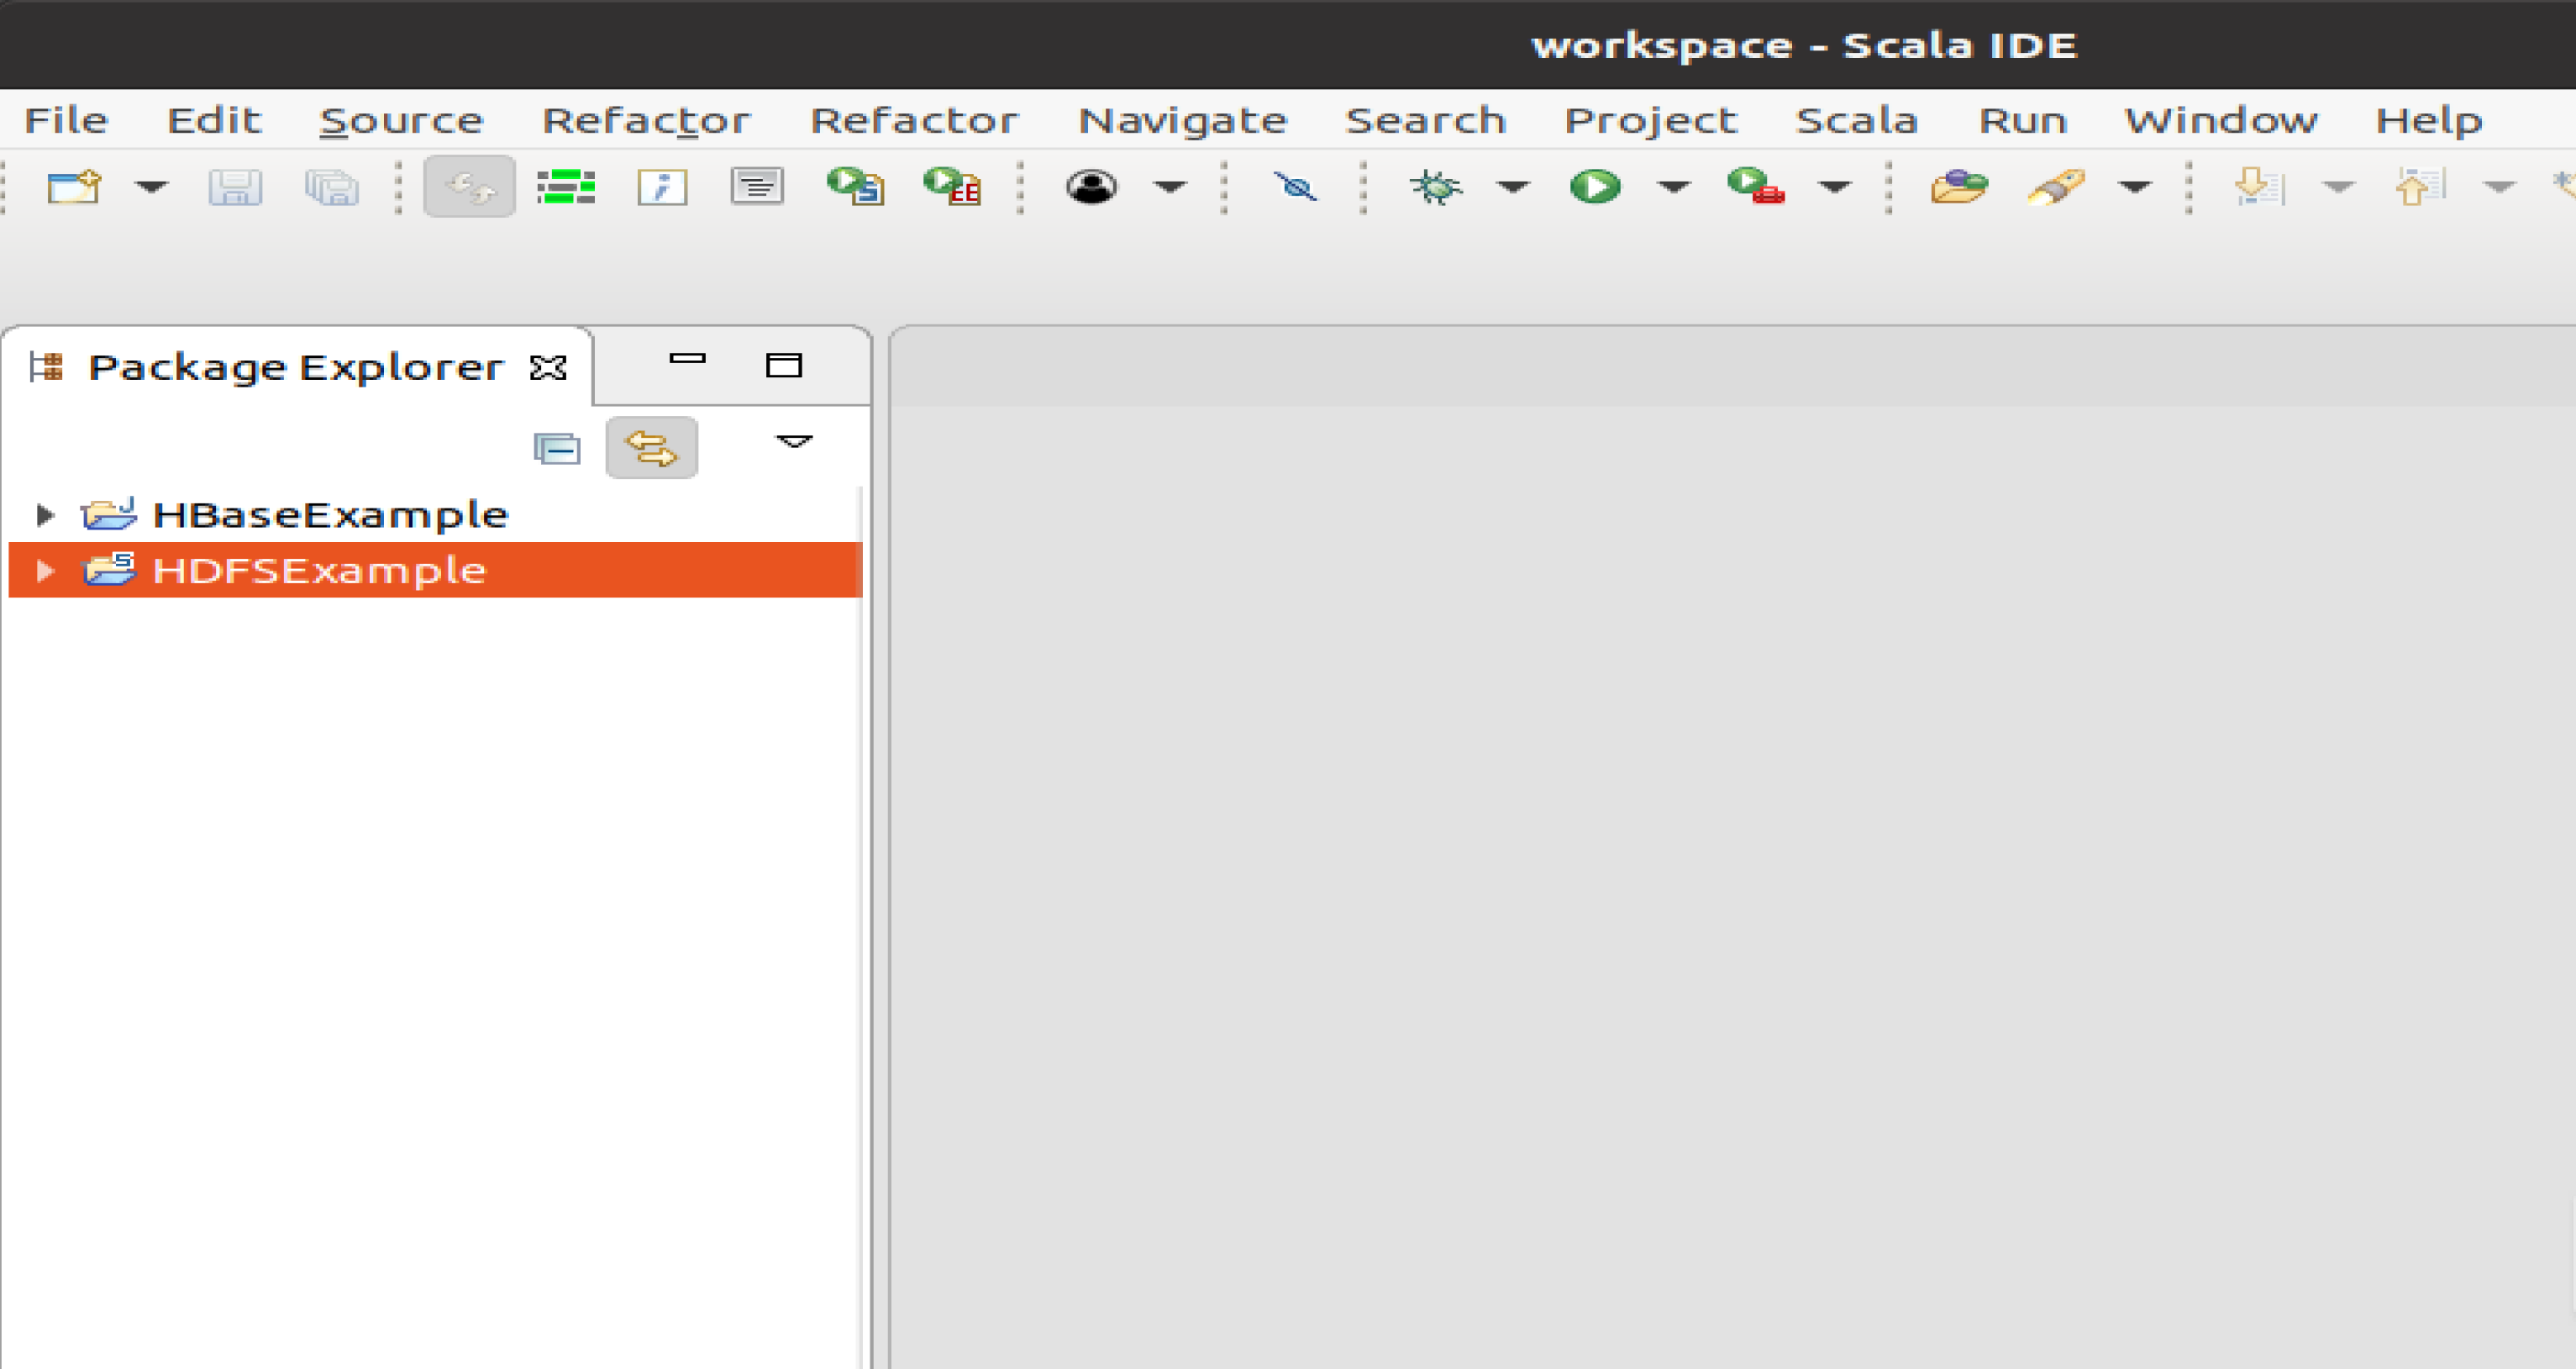Toggle the highlighted refresh toolbar button
The image size is (2576, 1369).
click(469, 187)
